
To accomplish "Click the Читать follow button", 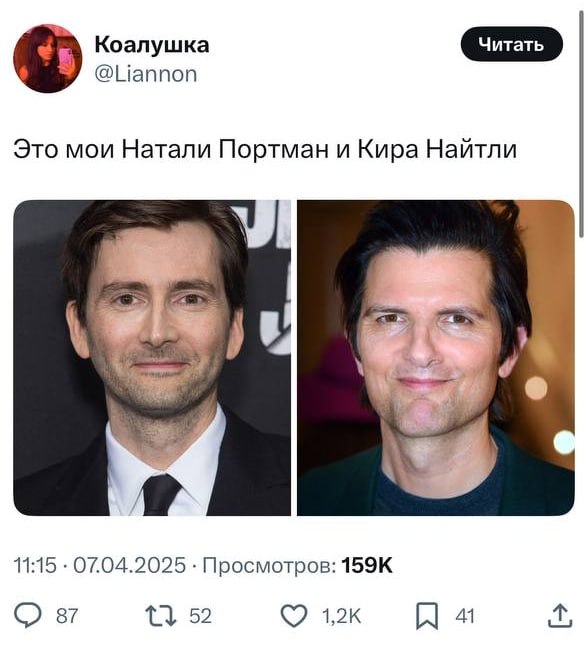I will click(511, 44).
